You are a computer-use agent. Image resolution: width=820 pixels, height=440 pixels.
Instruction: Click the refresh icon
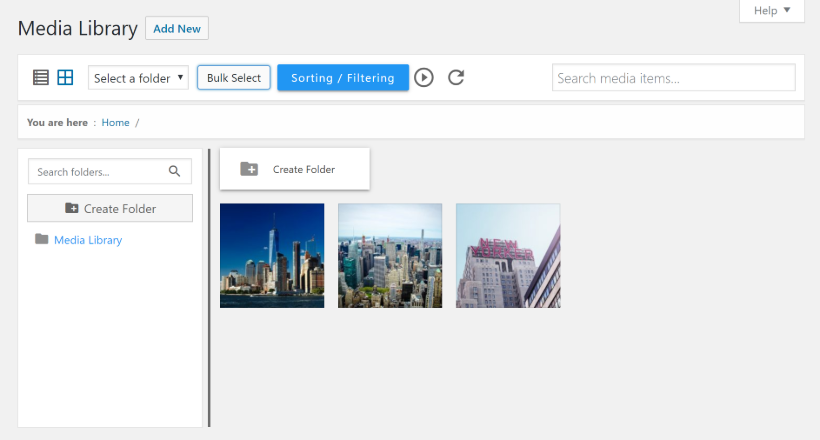point(456,77)
